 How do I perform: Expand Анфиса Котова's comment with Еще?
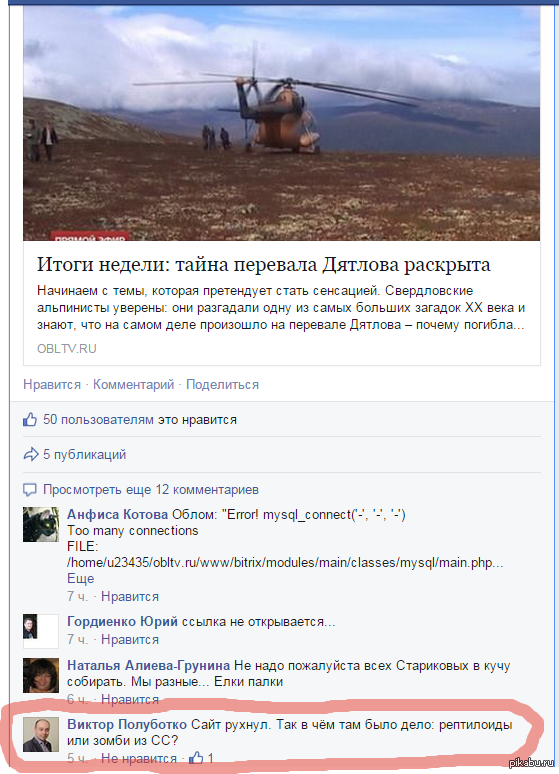[80, 579]
